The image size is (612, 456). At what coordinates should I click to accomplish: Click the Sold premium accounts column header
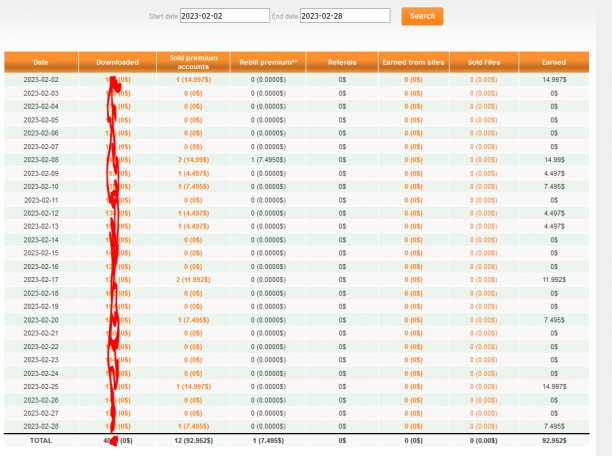193,62
